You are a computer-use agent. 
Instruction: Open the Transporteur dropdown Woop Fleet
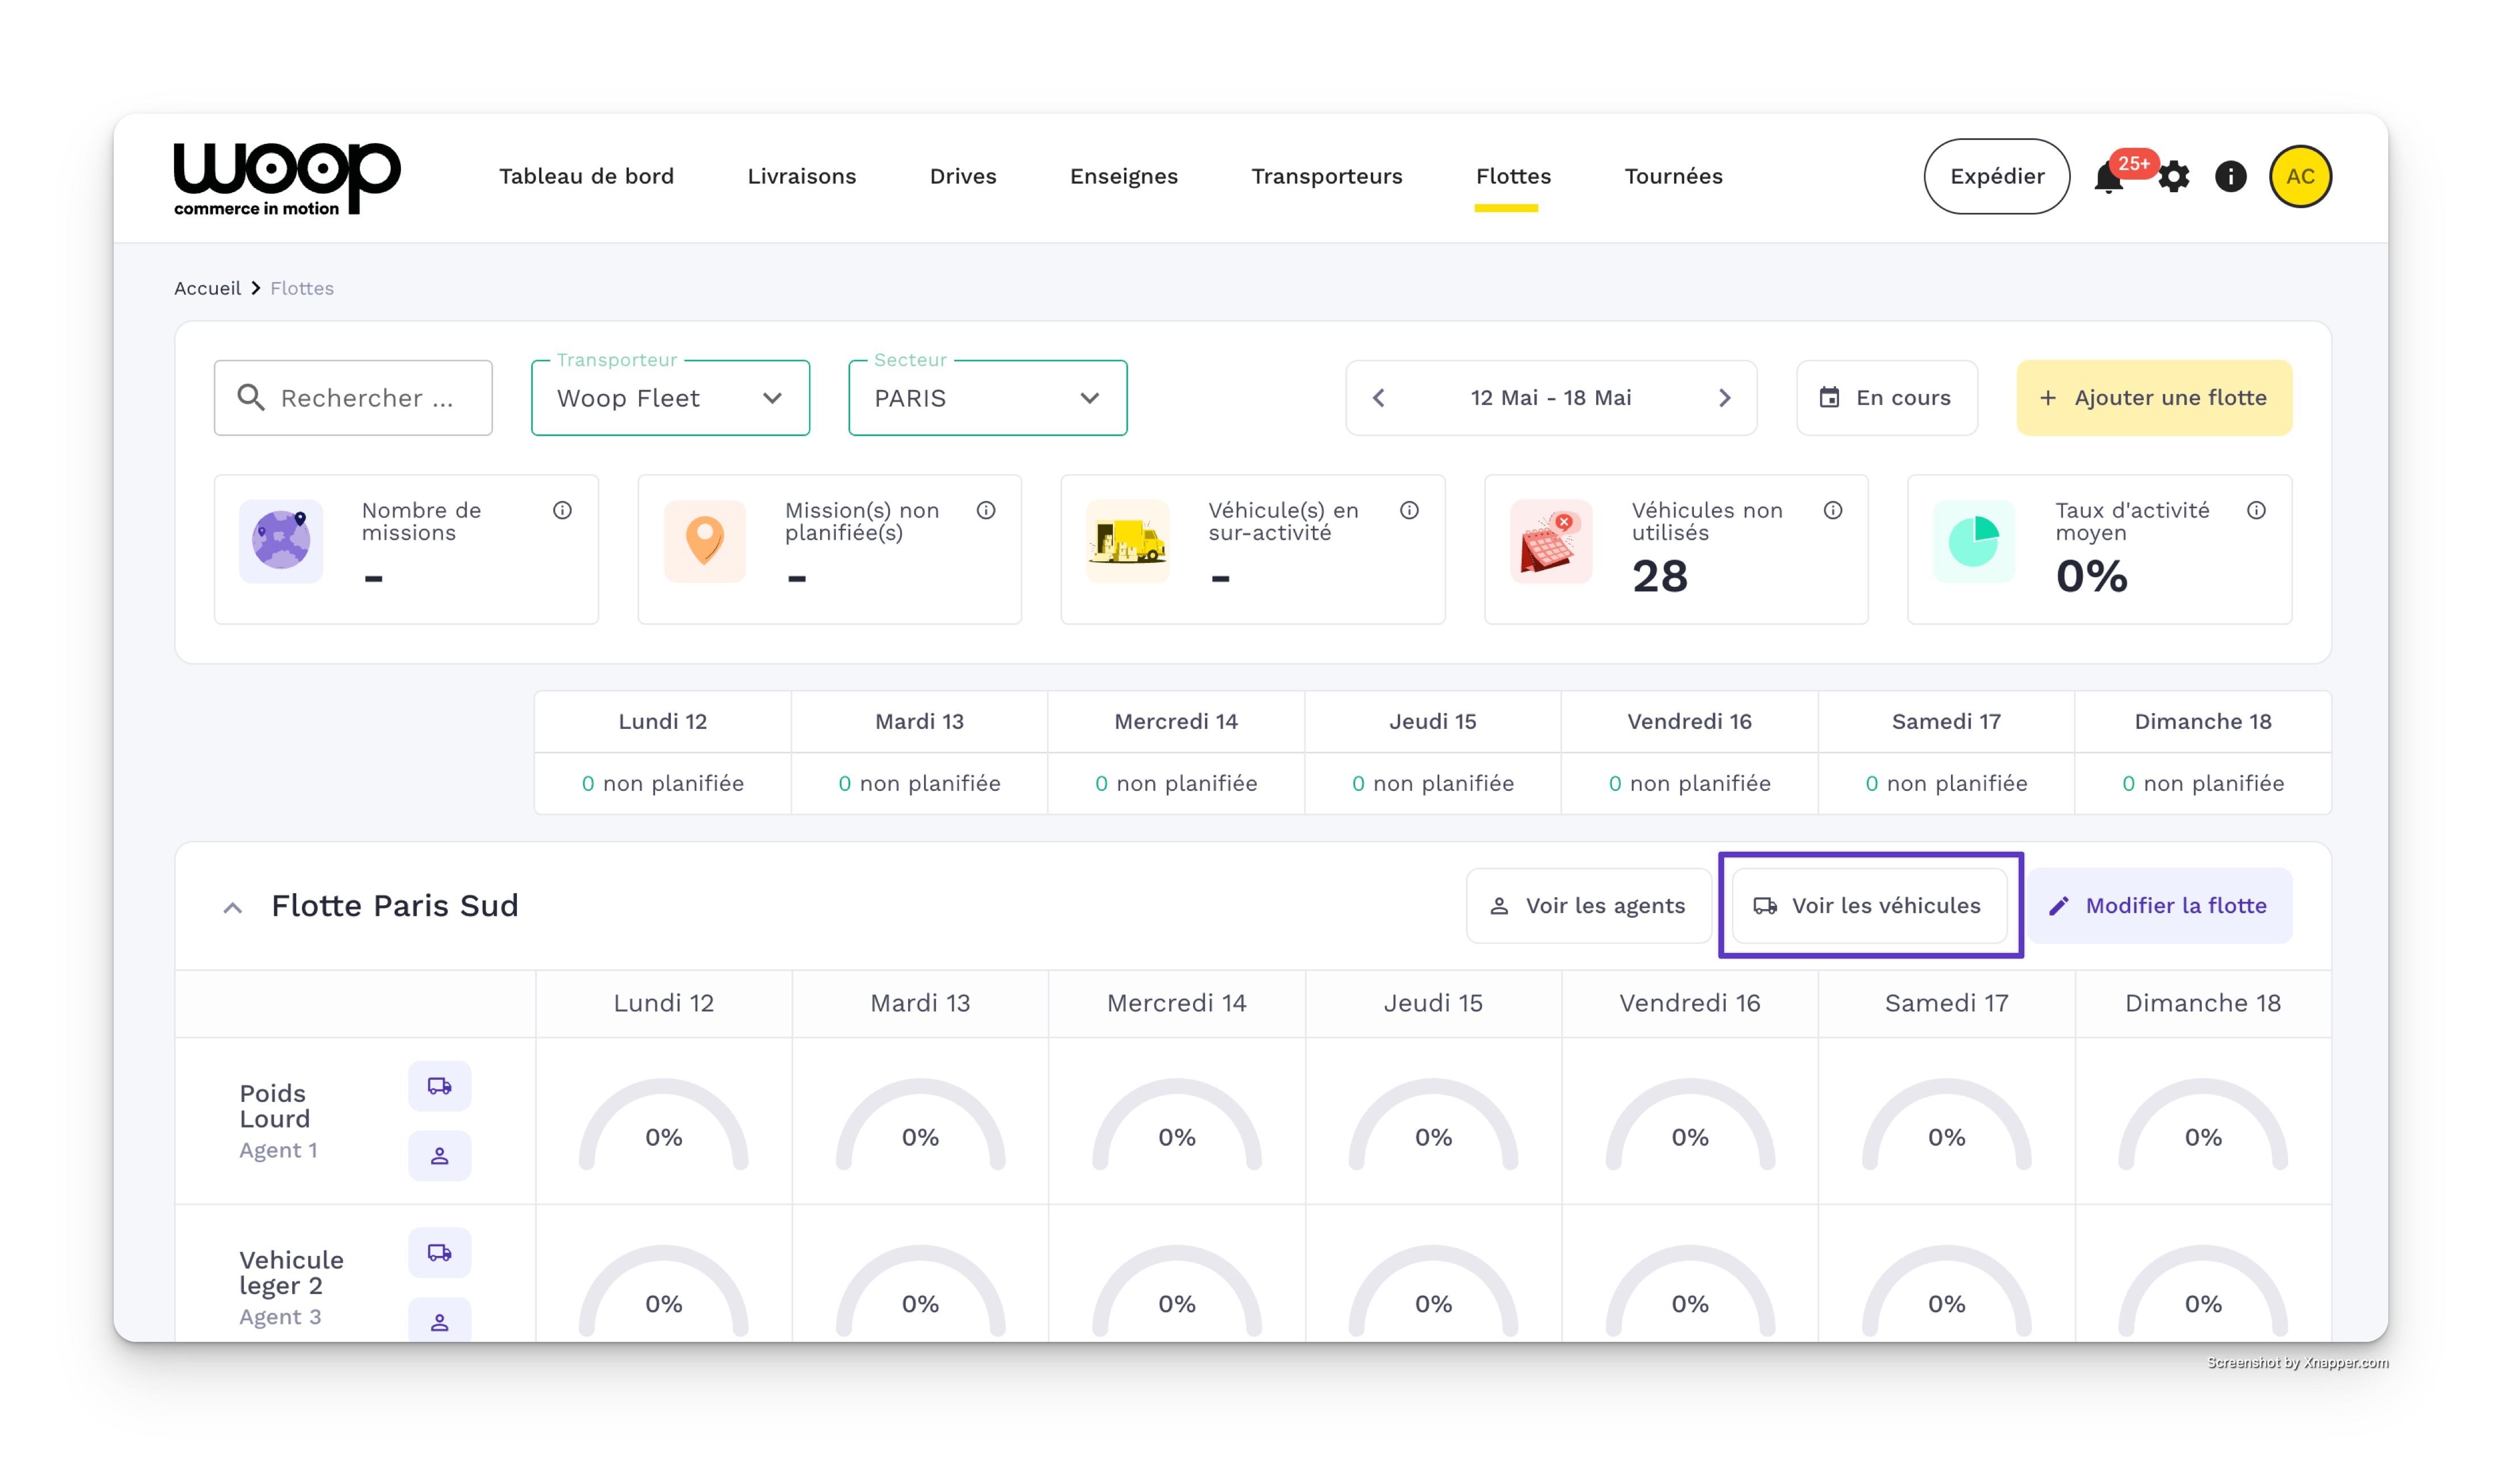click(x=670, y=398)
